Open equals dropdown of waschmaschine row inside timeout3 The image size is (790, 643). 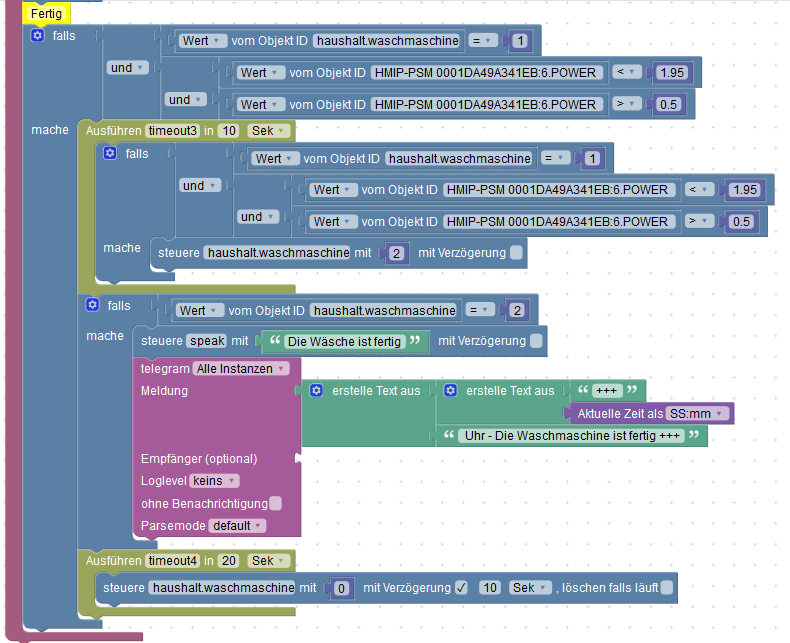click(555, 158)
